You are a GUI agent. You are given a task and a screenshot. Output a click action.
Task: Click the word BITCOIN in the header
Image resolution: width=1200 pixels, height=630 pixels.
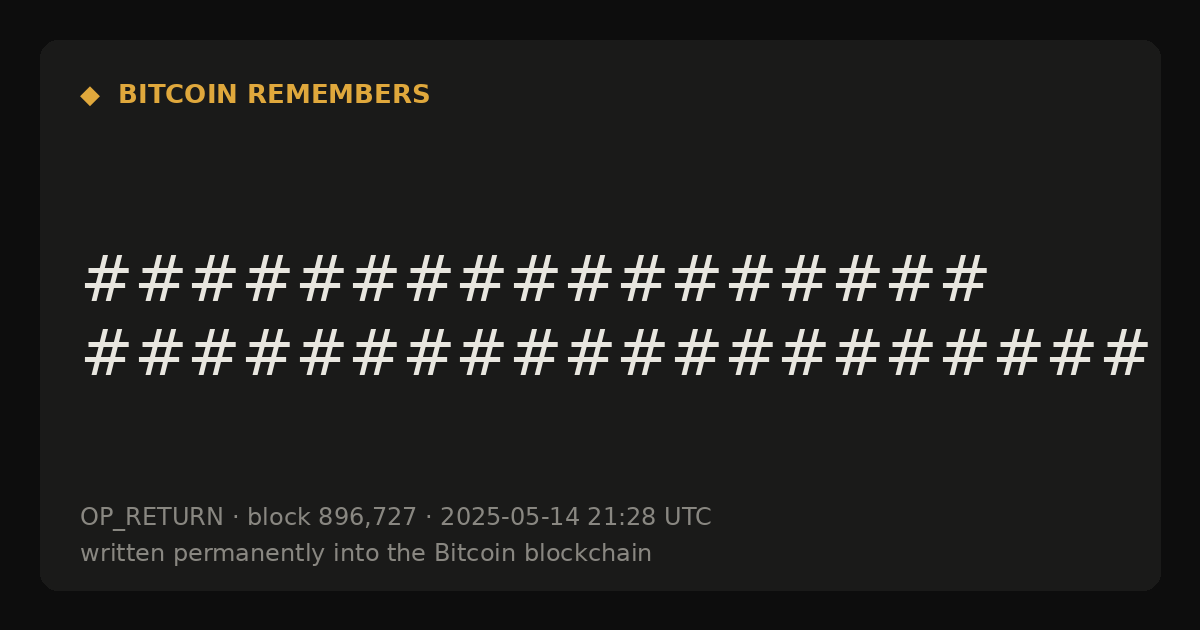point(178,95)
